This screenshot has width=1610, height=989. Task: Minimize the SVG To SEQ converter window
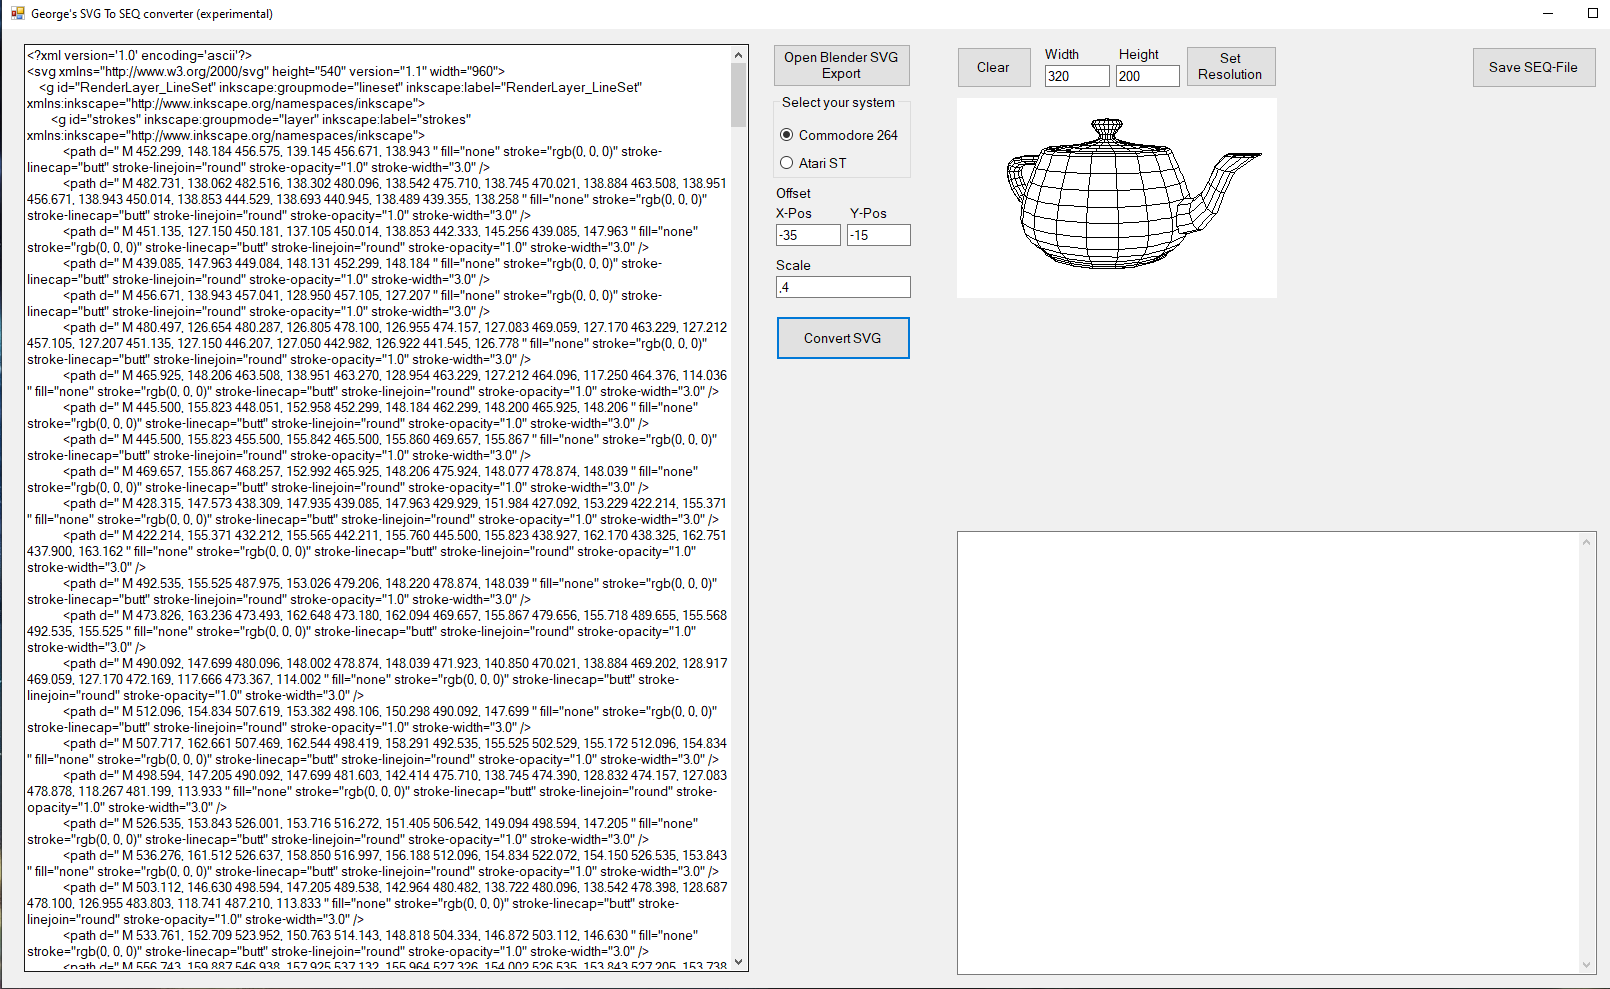[1548, 13]
